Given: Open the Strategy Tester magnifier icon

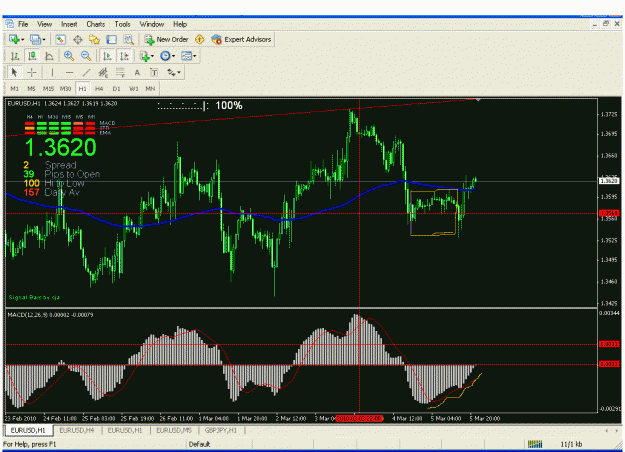Looking at the screenshot, I should point(128,39).
